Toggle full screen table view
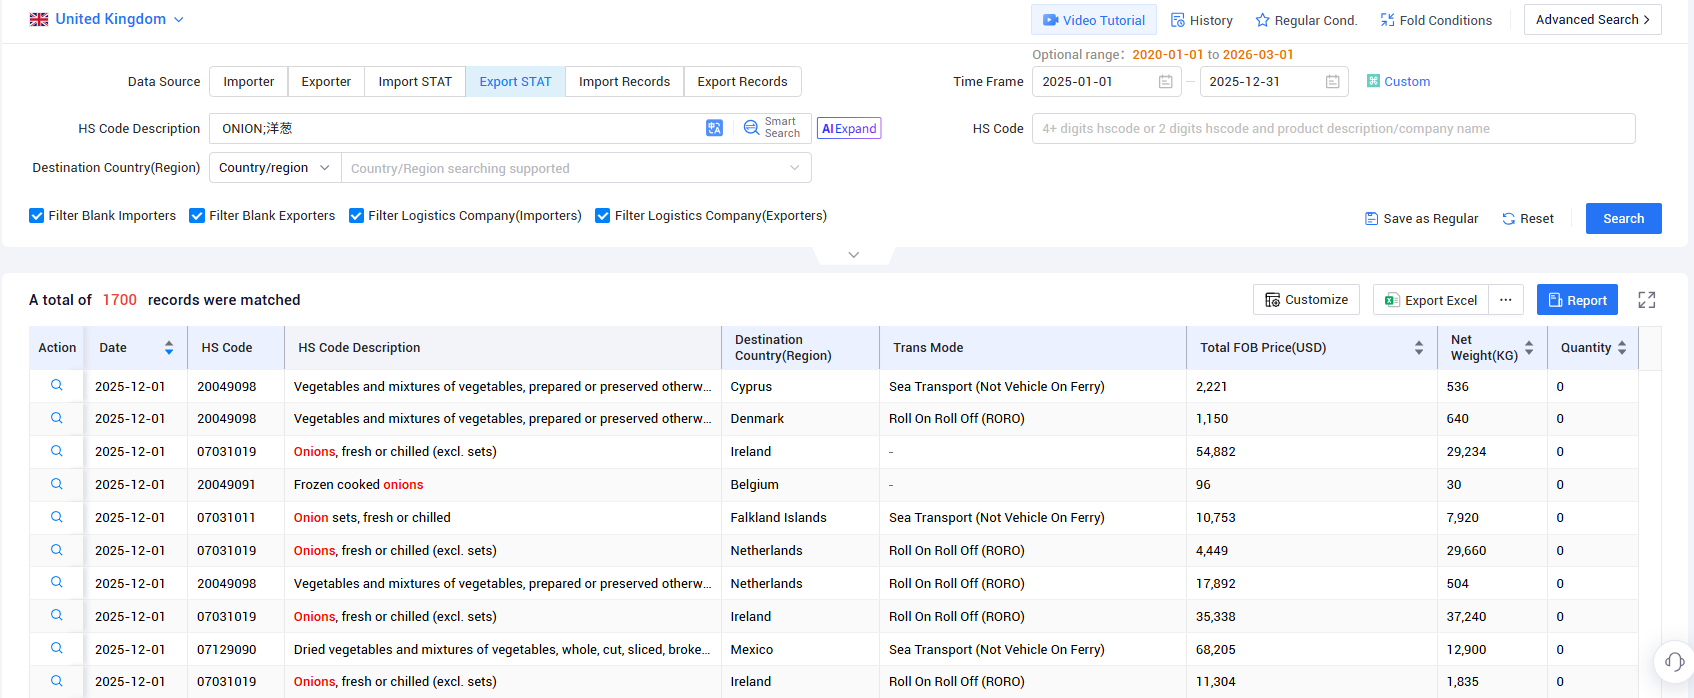Screen dimensions: 1694x698 (1647, 300)
